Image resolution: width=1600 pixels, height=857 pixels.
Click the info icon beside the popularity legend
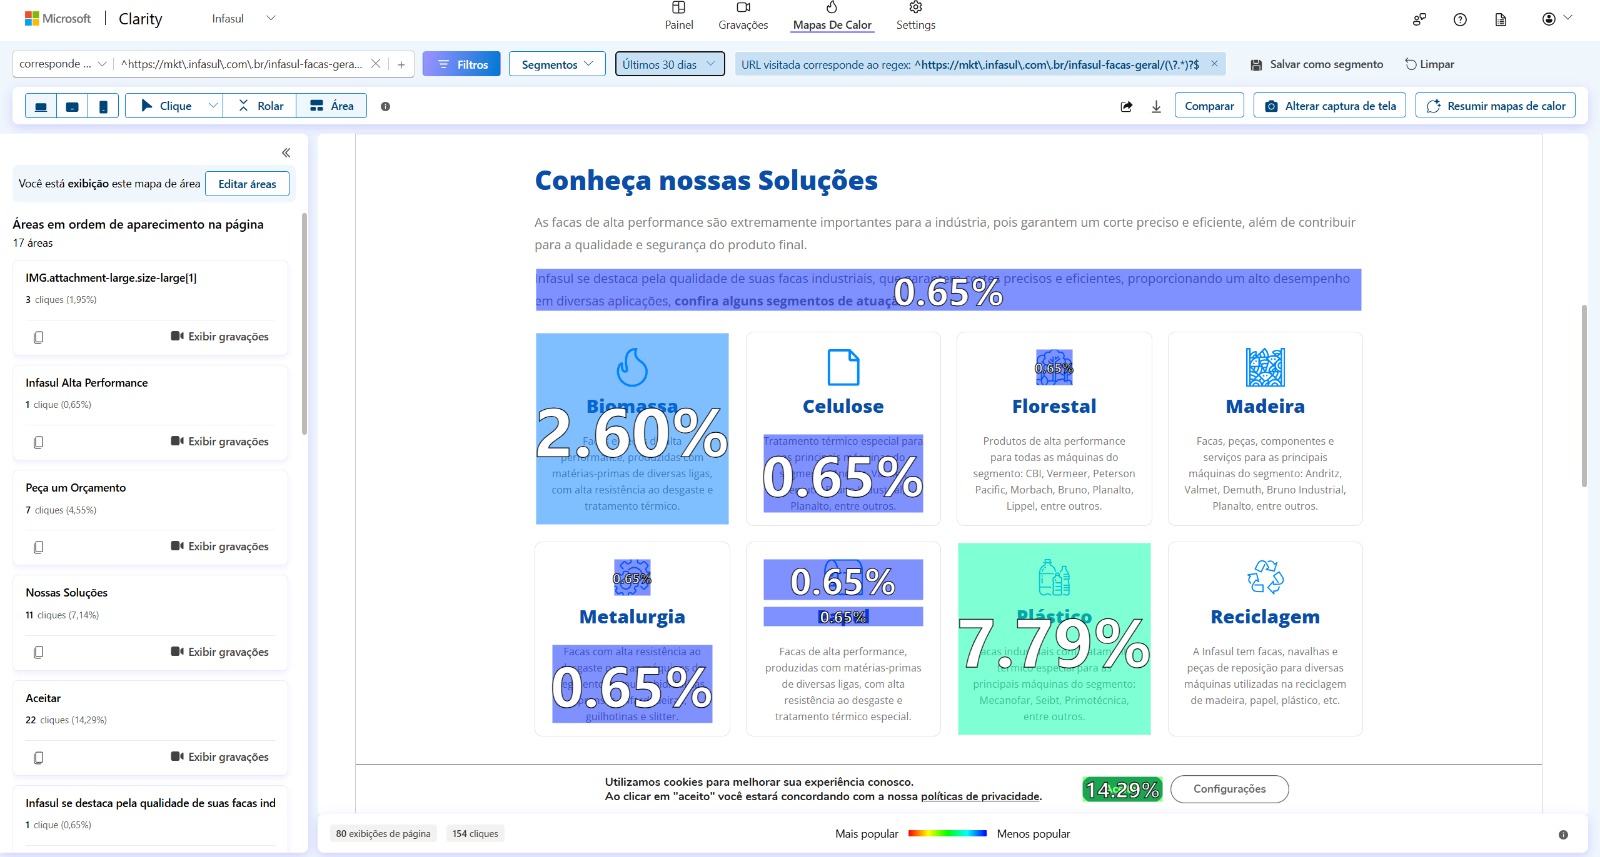(1563, 834)
